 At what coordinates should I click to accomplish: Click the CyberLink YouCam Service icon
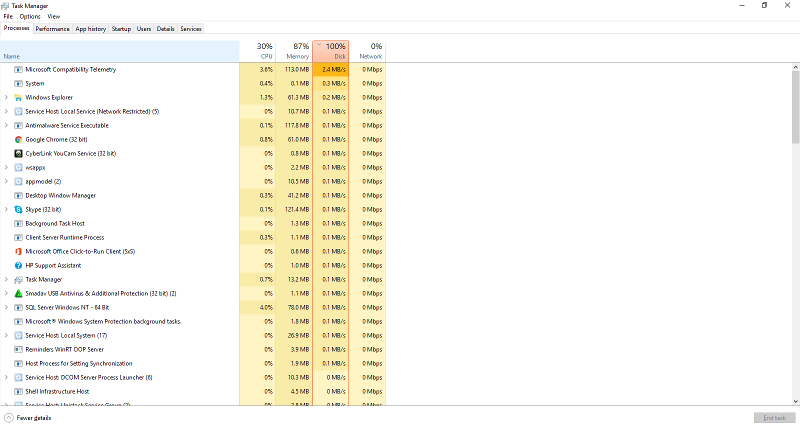coord(18,154)
